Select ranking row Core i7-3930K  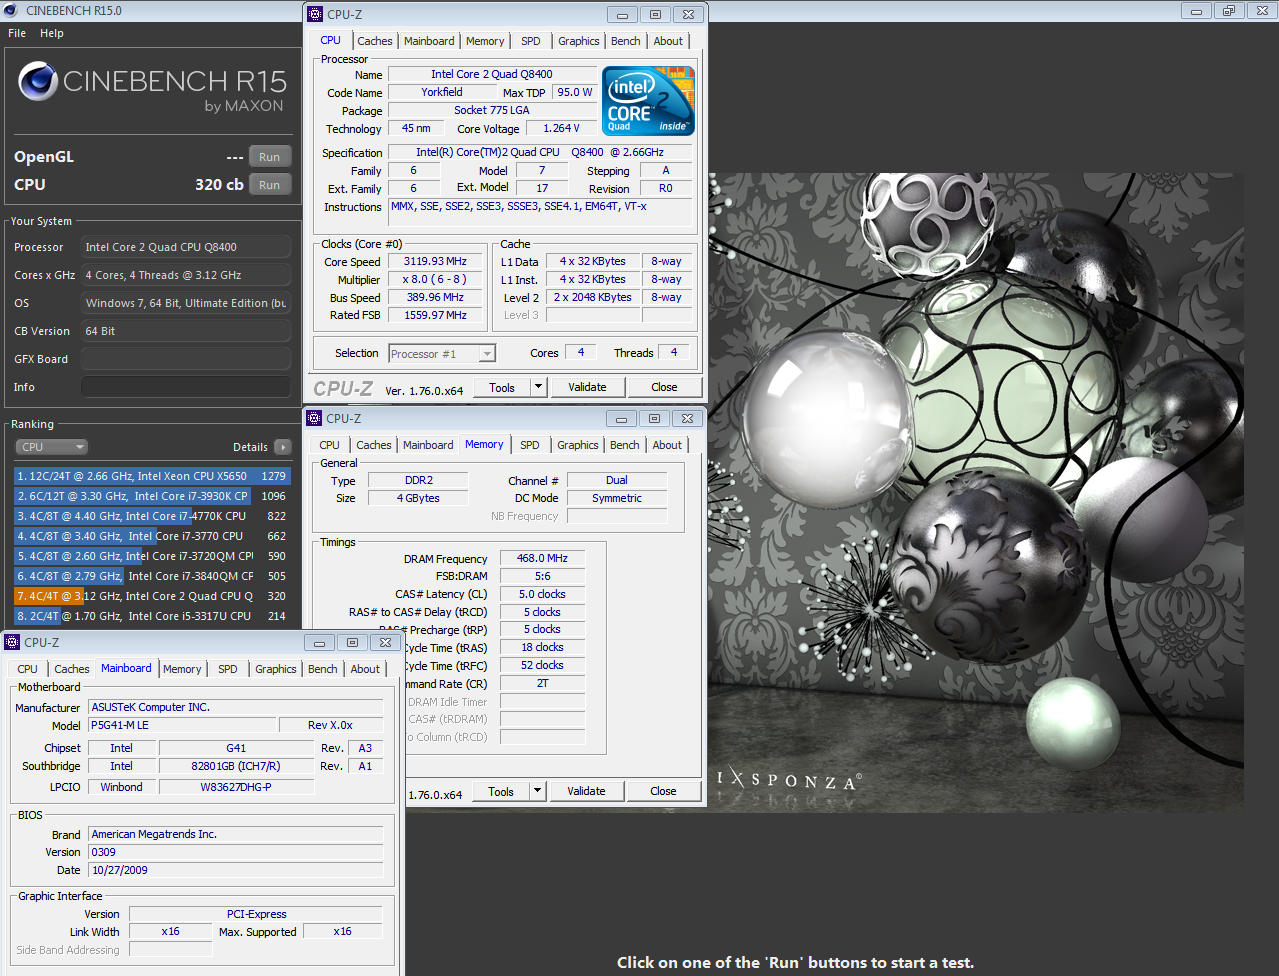point(152,496)
